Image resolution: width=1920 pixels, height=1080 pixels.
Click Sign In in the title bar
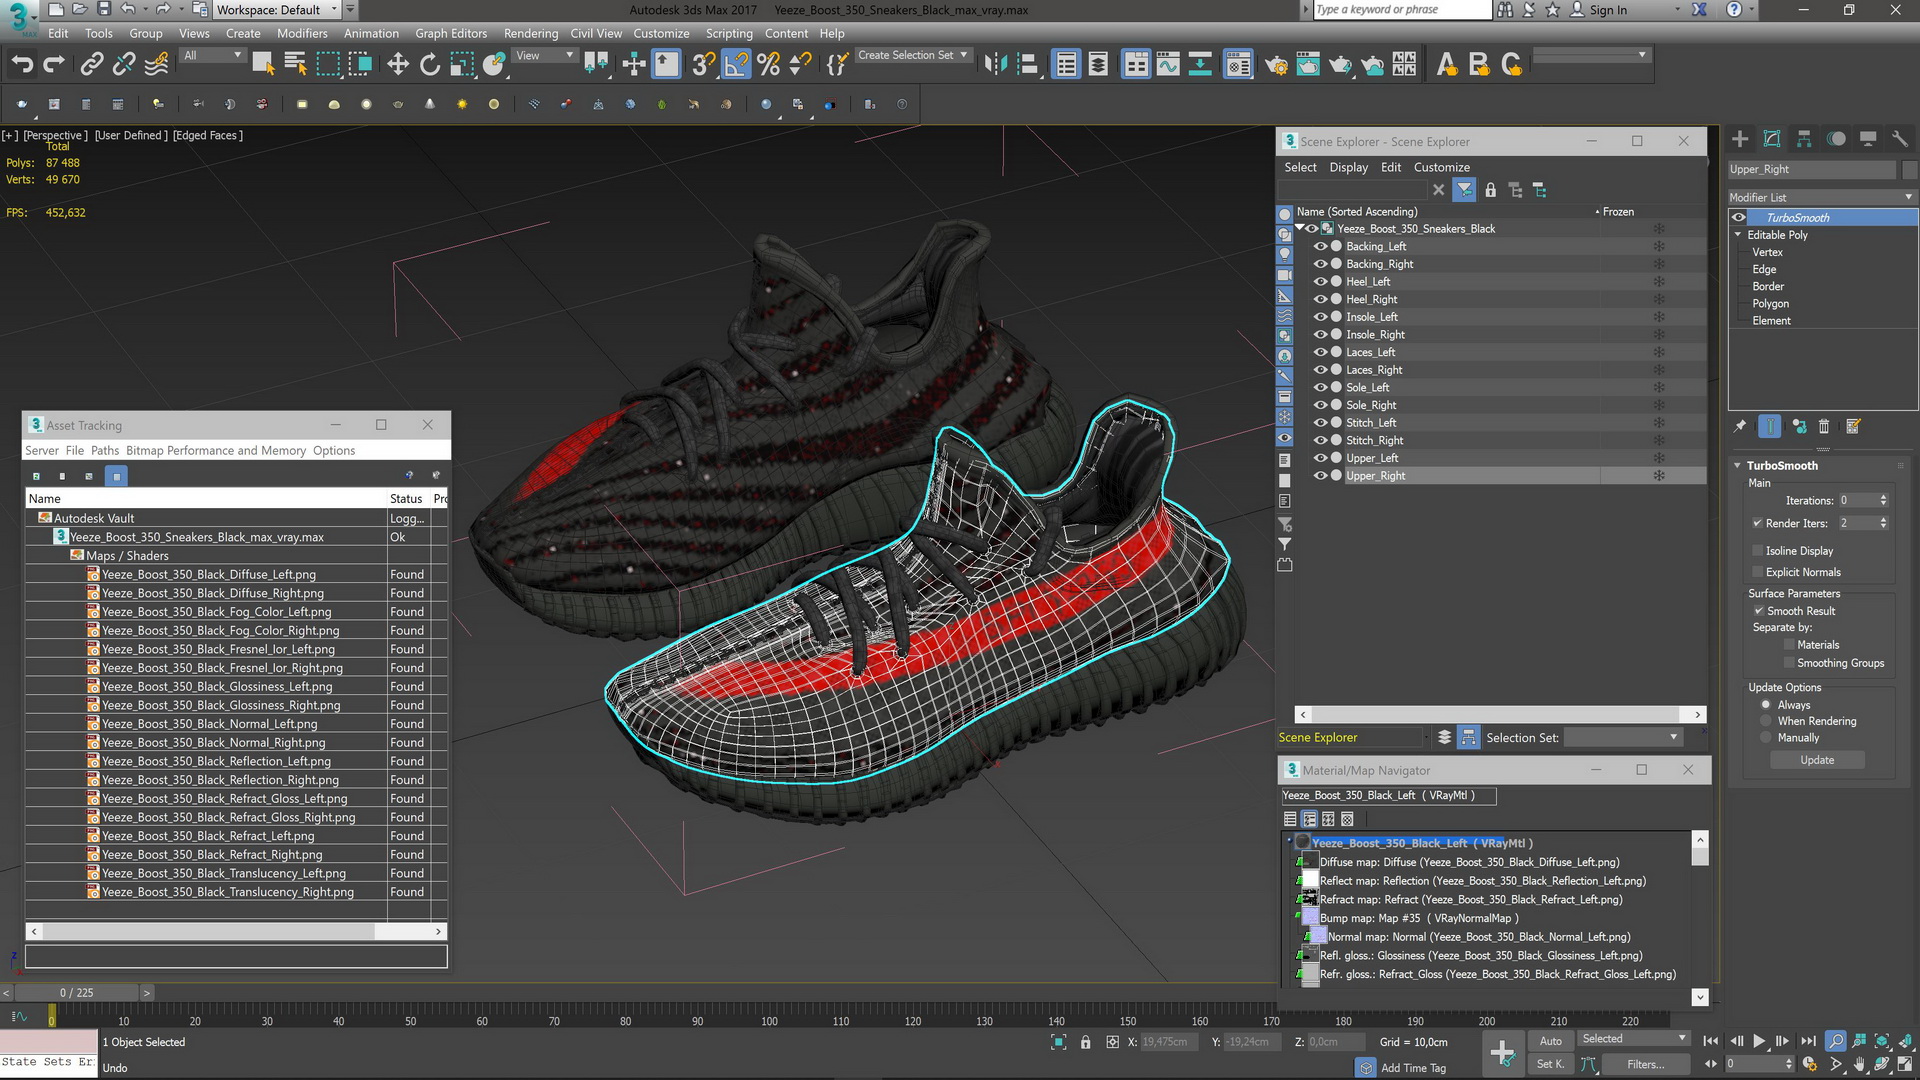pyautogui.click(x=1608, y=10)
